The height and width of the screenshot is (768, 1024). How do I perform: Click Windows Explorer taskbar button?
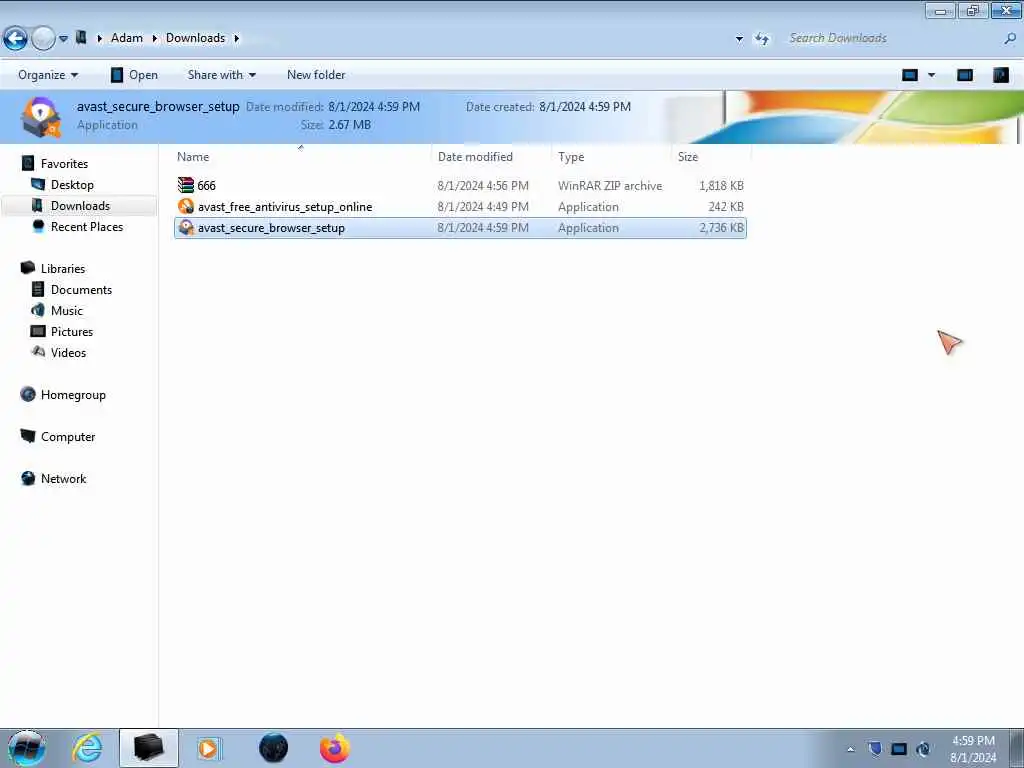coord(148,748)
